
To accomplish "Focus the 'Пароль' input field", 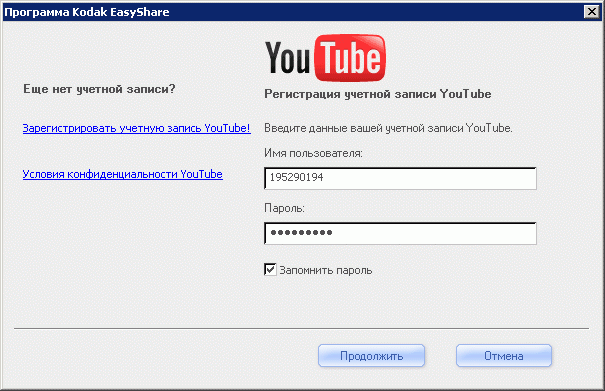I will 400,233.
